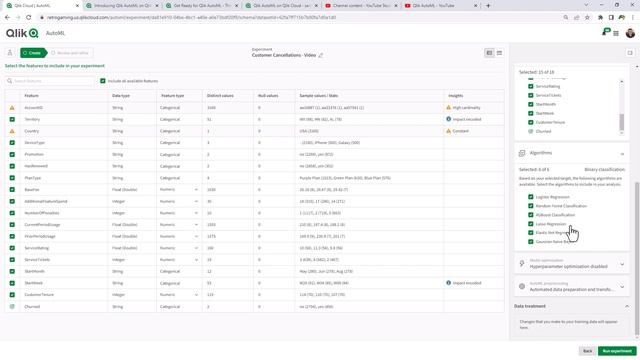The image size is (640, 360).
Task: Deselect the Logistic Regression algorithm
Action: click(x=531, y=197)
